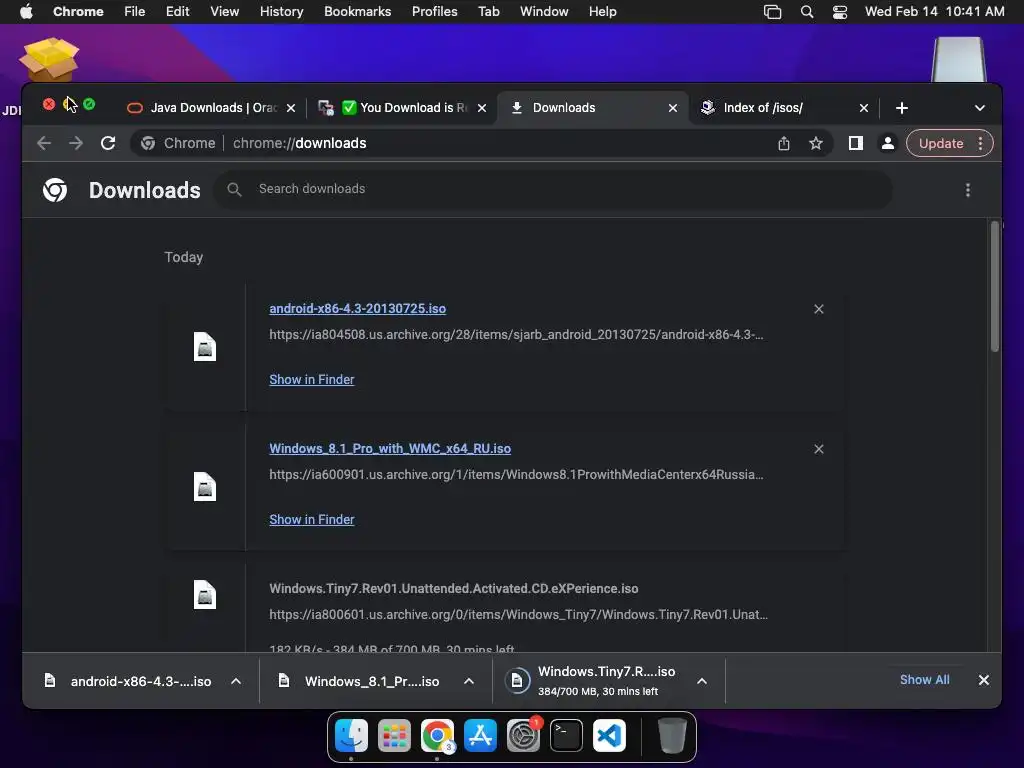Screen dimensions: 1024x768
Task: Open Windows_8.1_Pro_with_WMC_x64_RU.iso file link
Action: (x=390, y=448)
